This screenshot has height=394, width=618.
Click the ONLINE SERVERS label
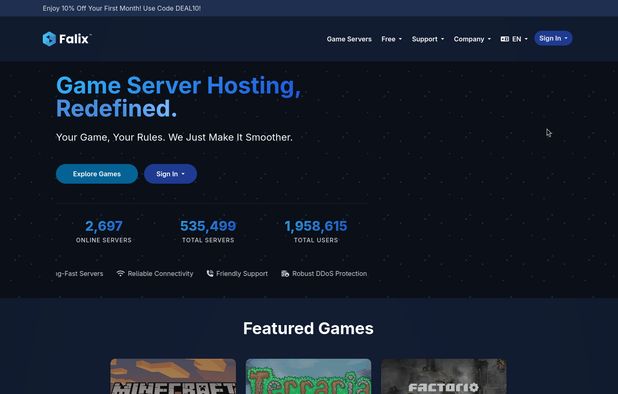(104, 240)
